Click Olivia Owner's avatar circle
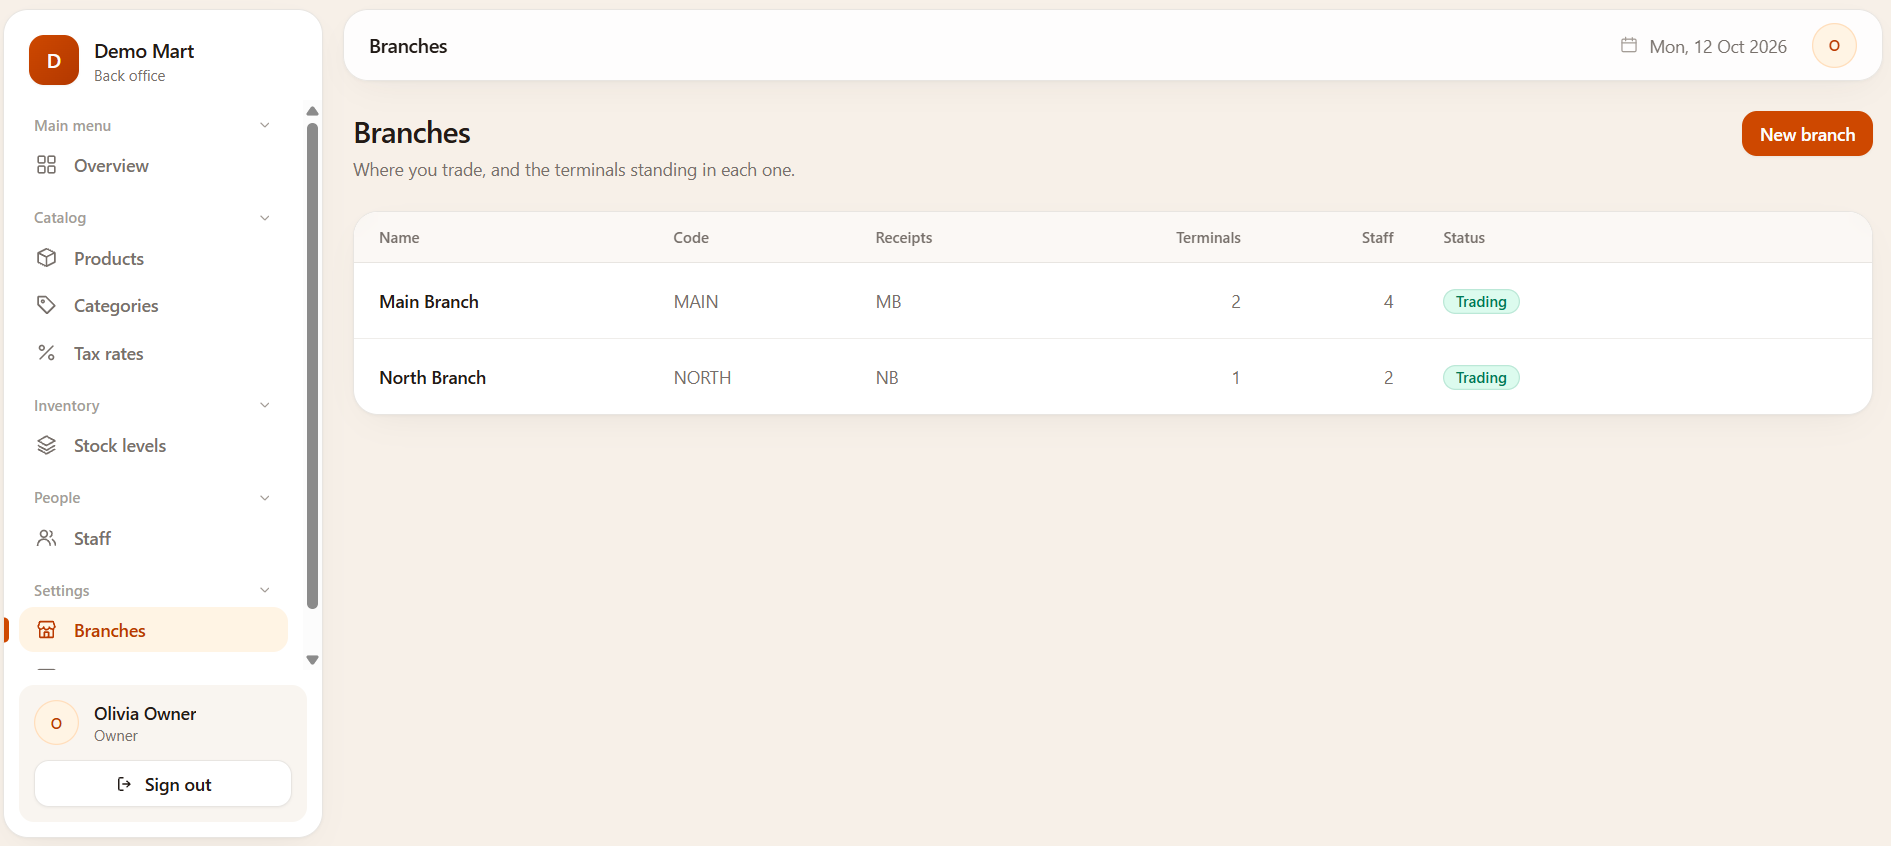 pyautogui.click(x=56, y=723)
